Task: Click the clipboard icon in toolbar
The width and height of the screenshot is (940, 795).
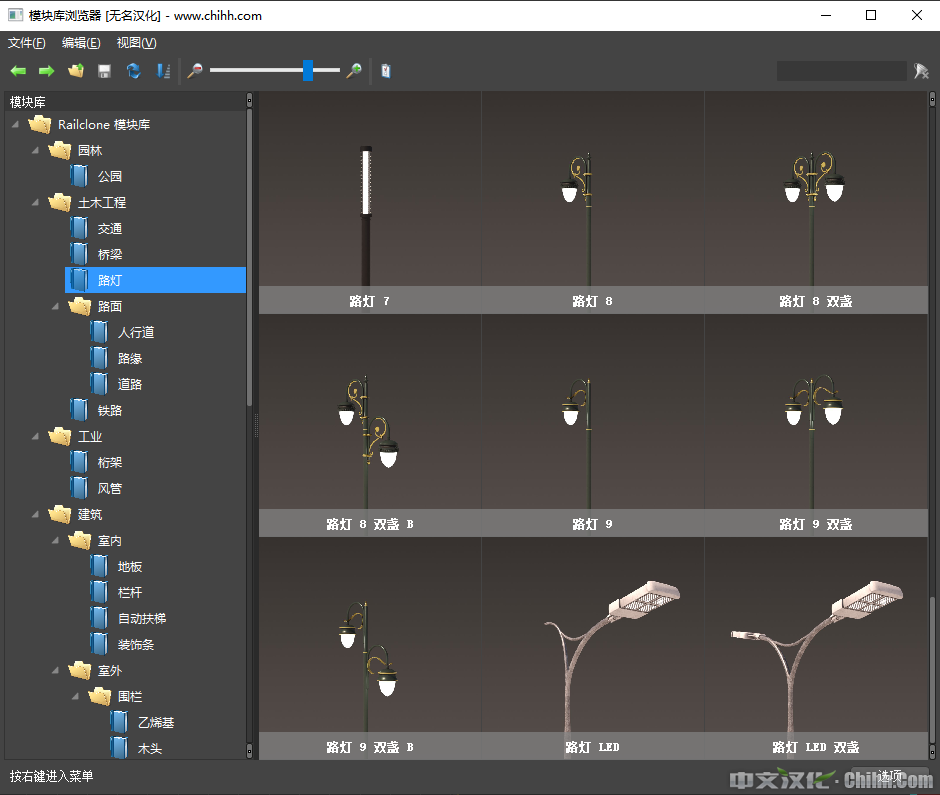Action: tap(386, 71)
